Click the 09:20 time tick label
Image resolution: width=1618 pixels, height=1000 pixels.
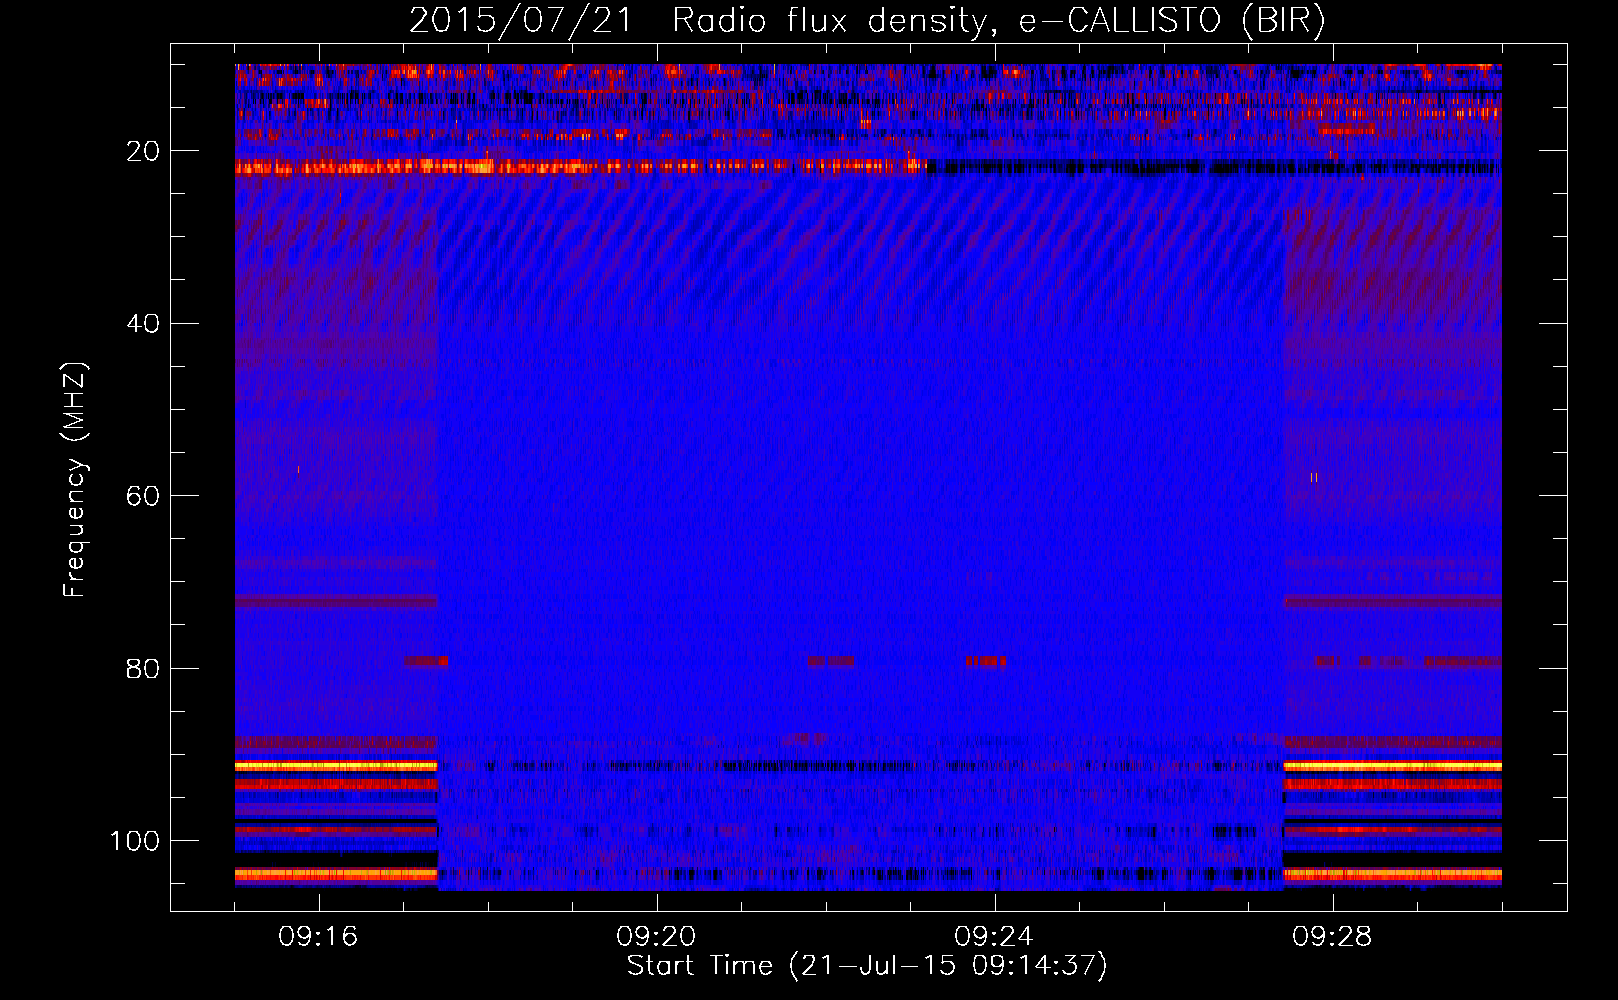coord(656,937)
